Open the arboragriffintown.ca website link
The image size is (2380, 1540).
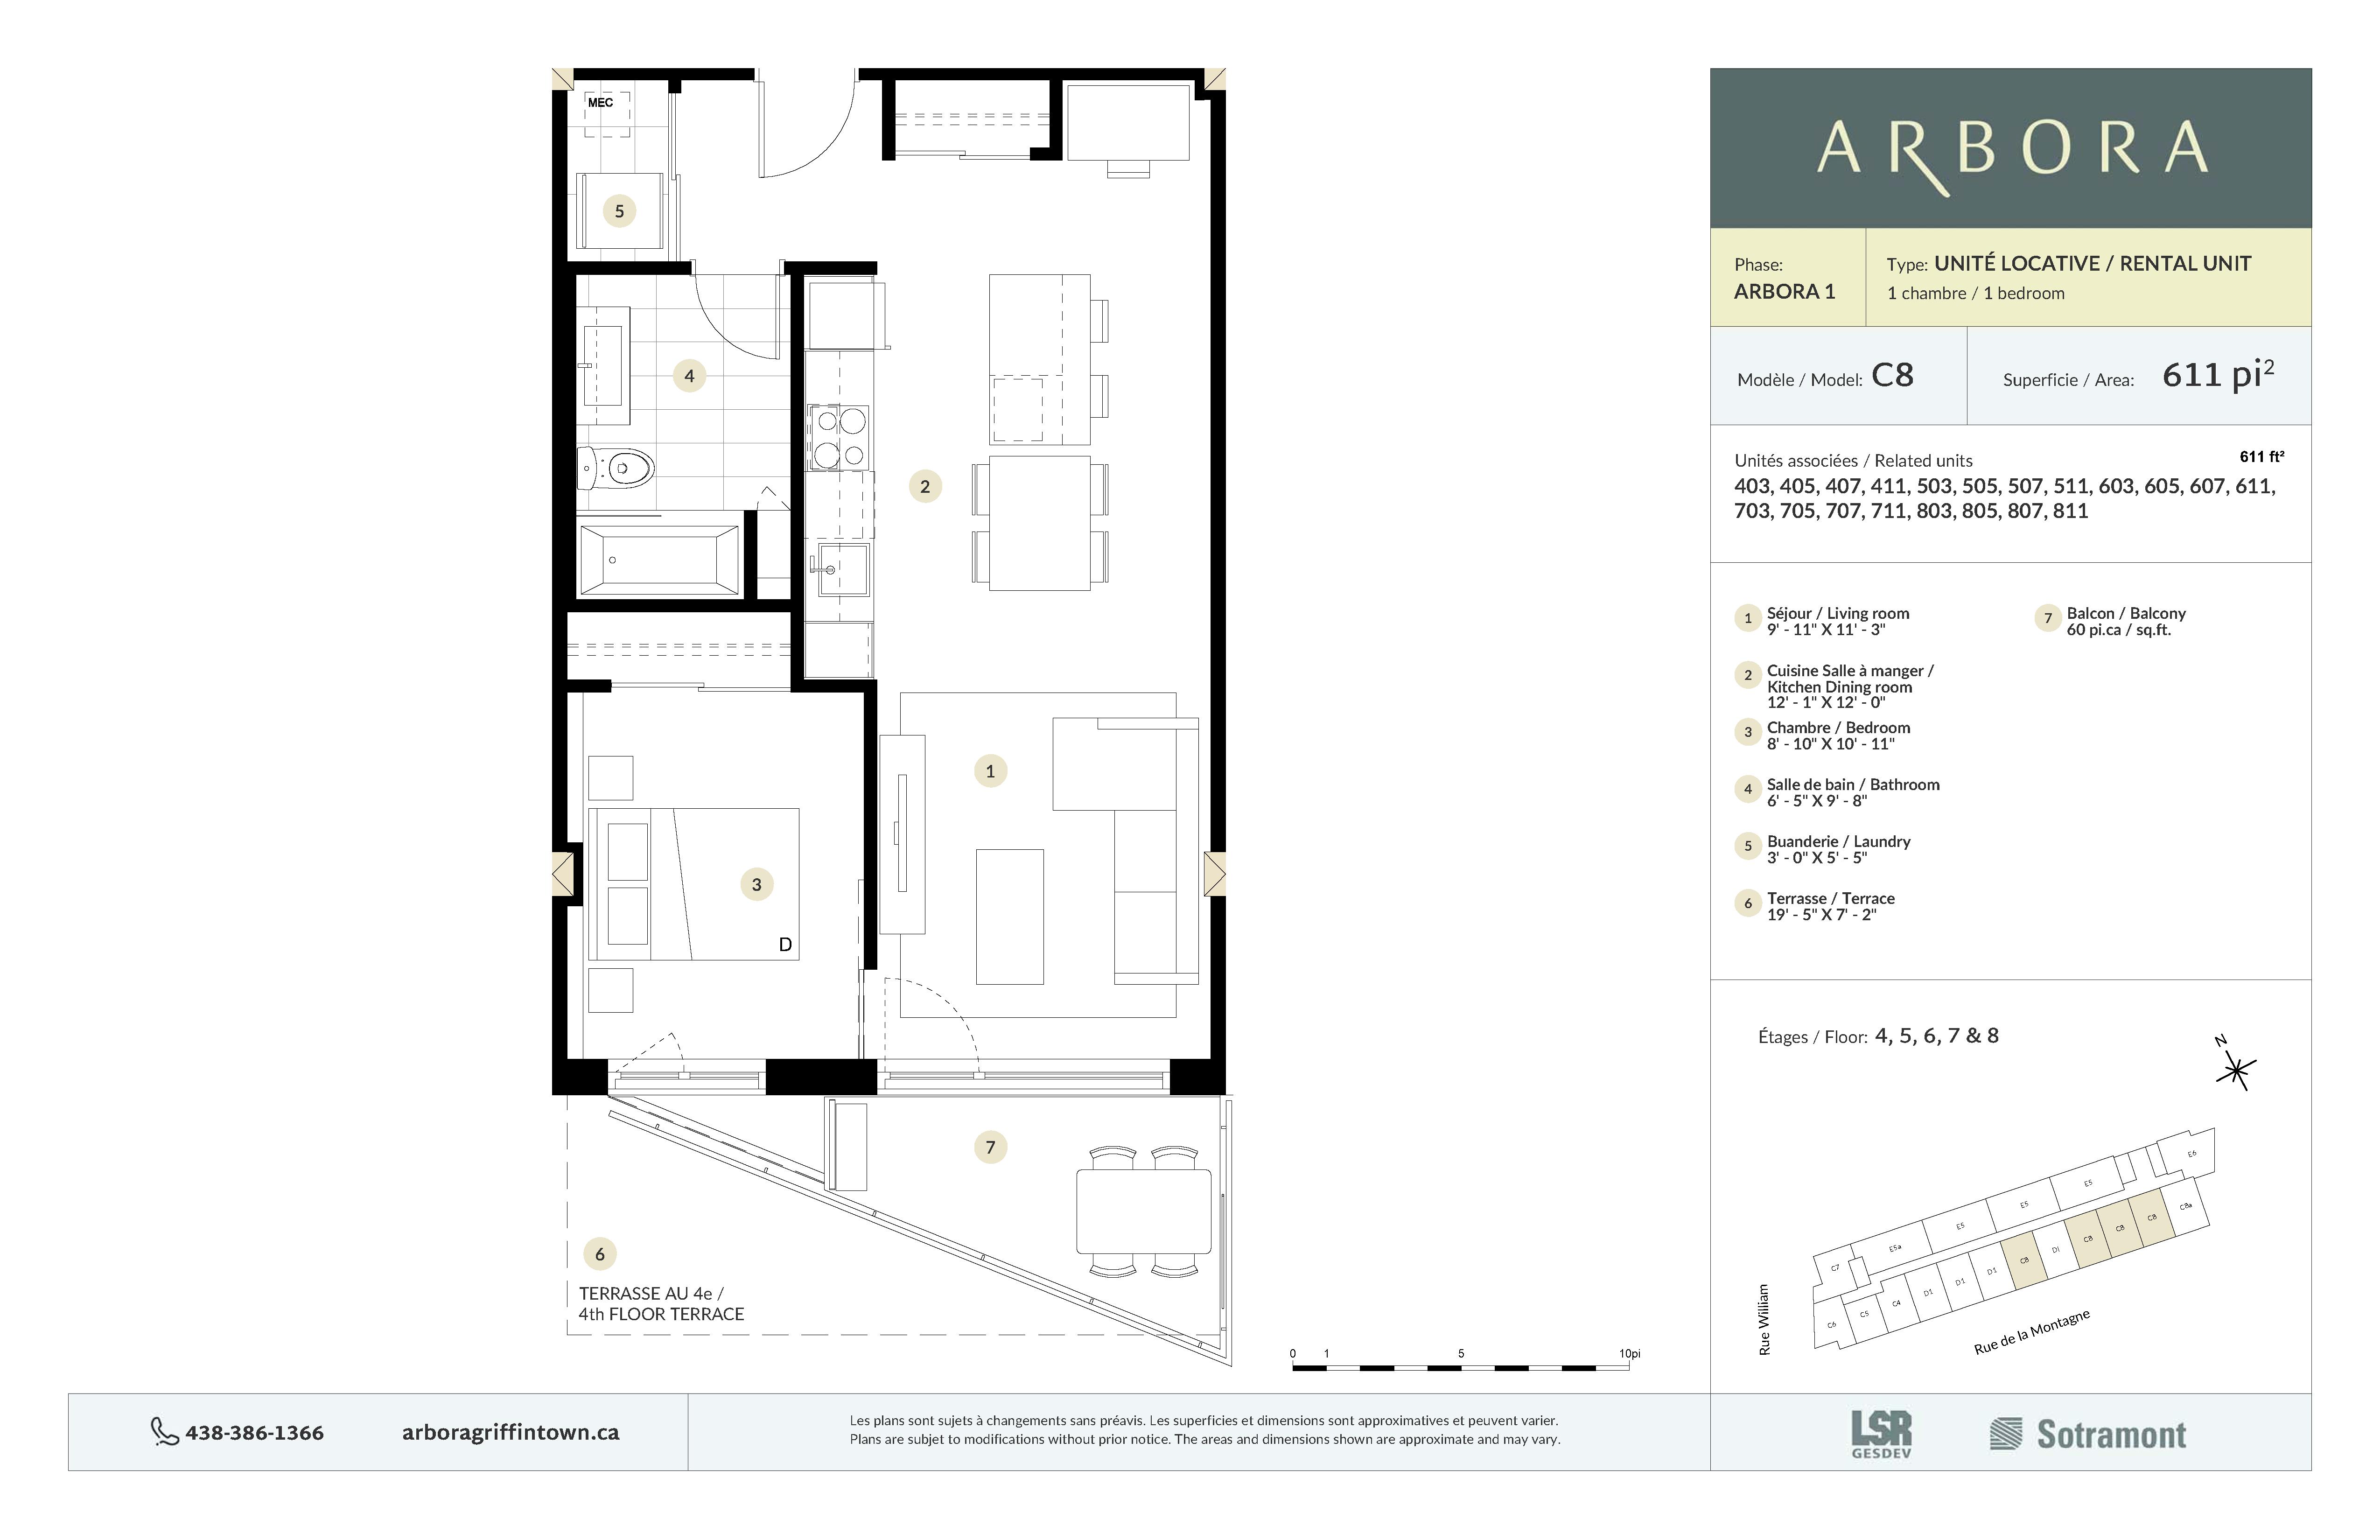click(x=510, y=1432)
